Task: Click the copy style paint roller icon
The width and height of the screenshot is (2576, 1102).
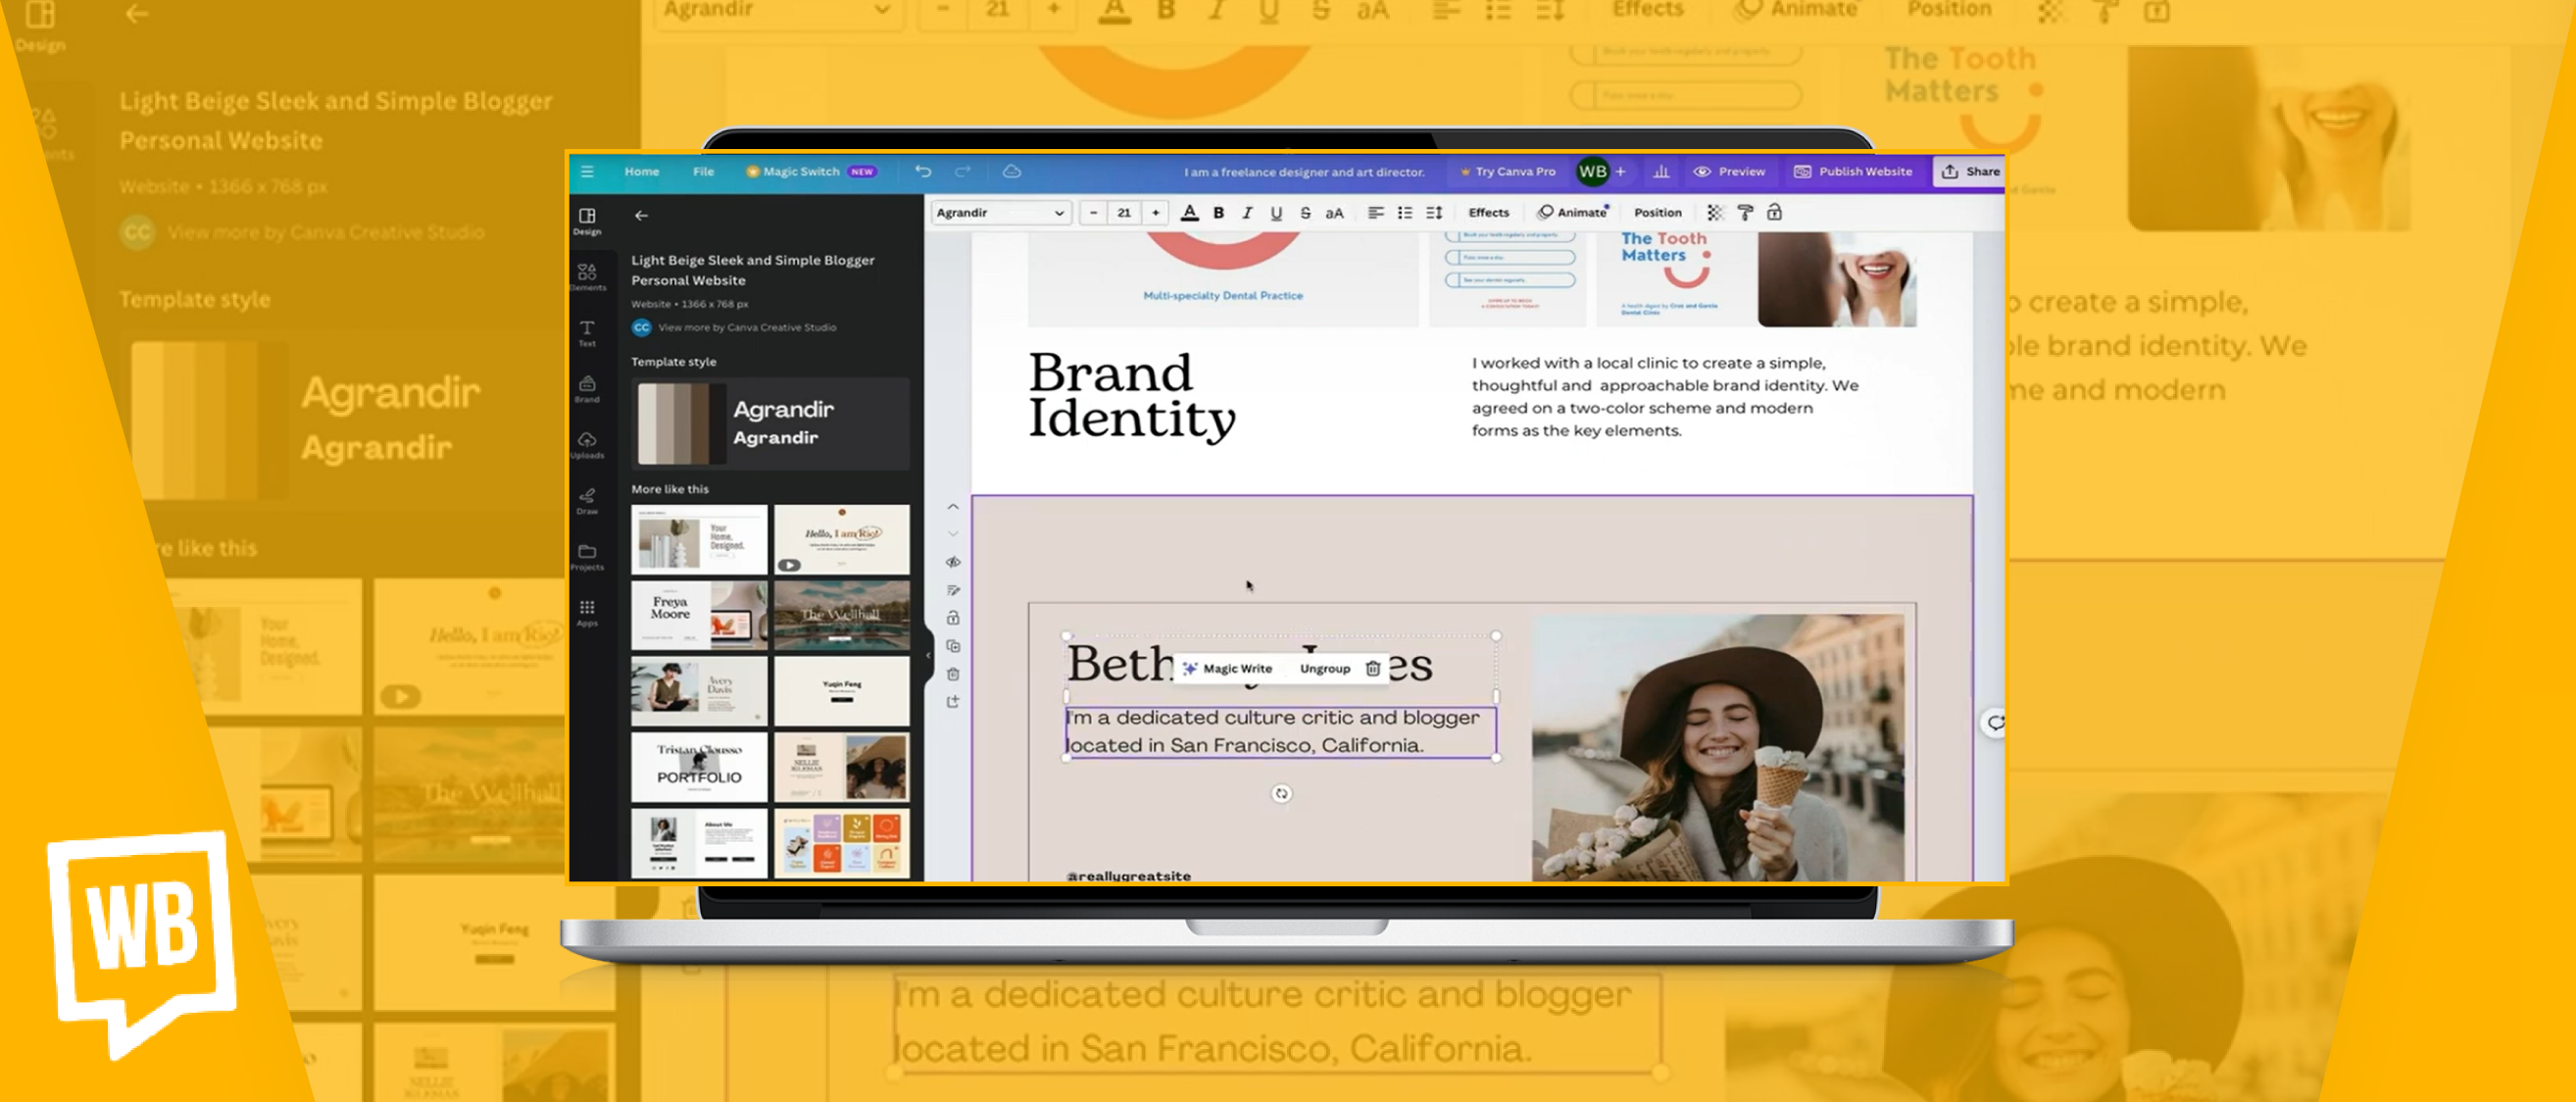Action: pos(1745,212)
